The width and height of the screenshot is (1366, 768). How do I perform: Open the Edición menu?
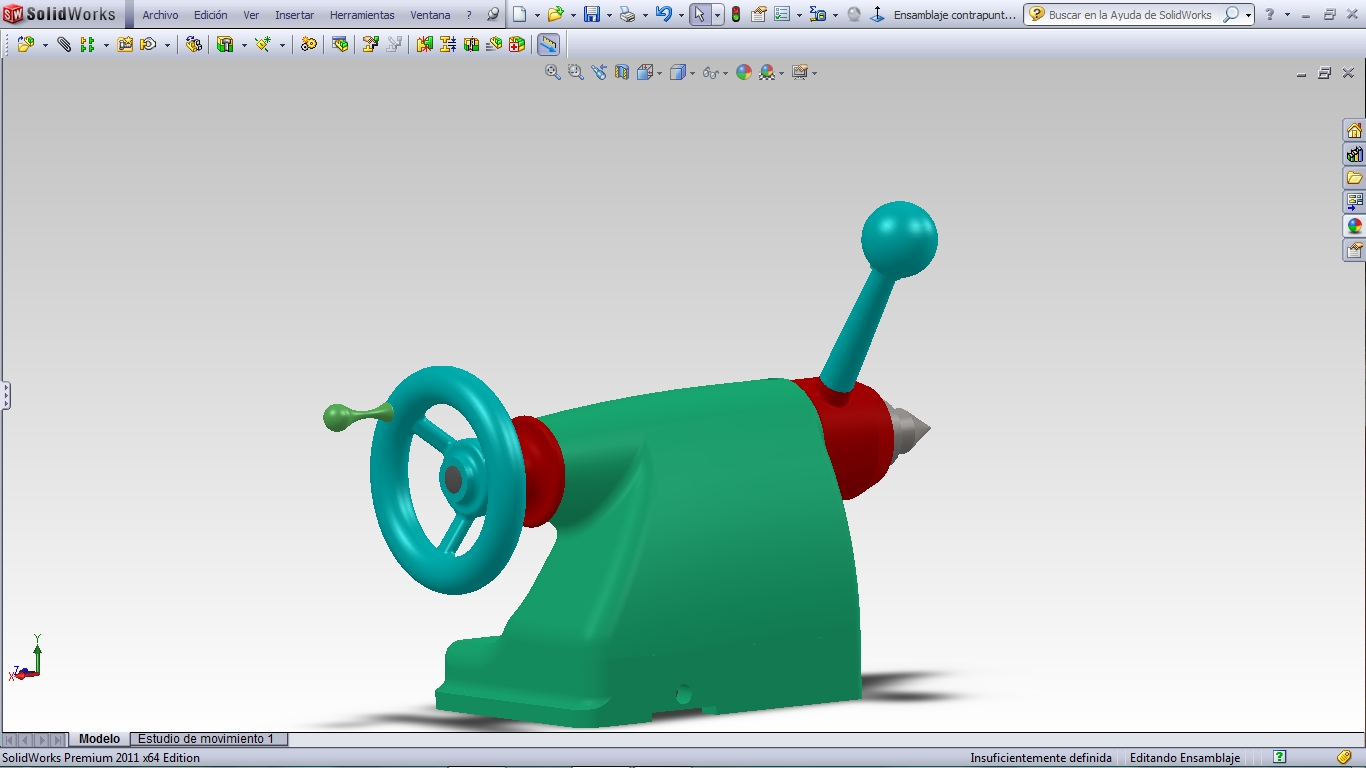point(210,15)
